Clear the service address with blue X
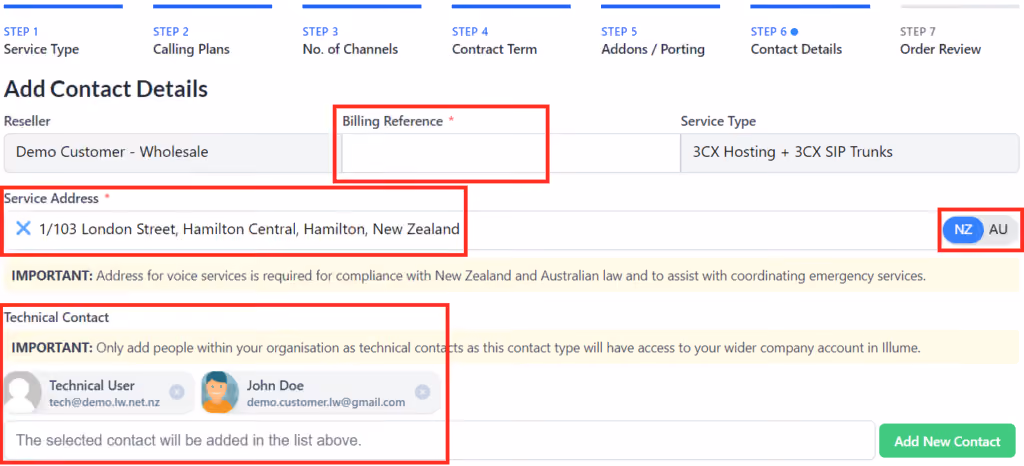The image size is (1024, 466). [x=24, y=229]
